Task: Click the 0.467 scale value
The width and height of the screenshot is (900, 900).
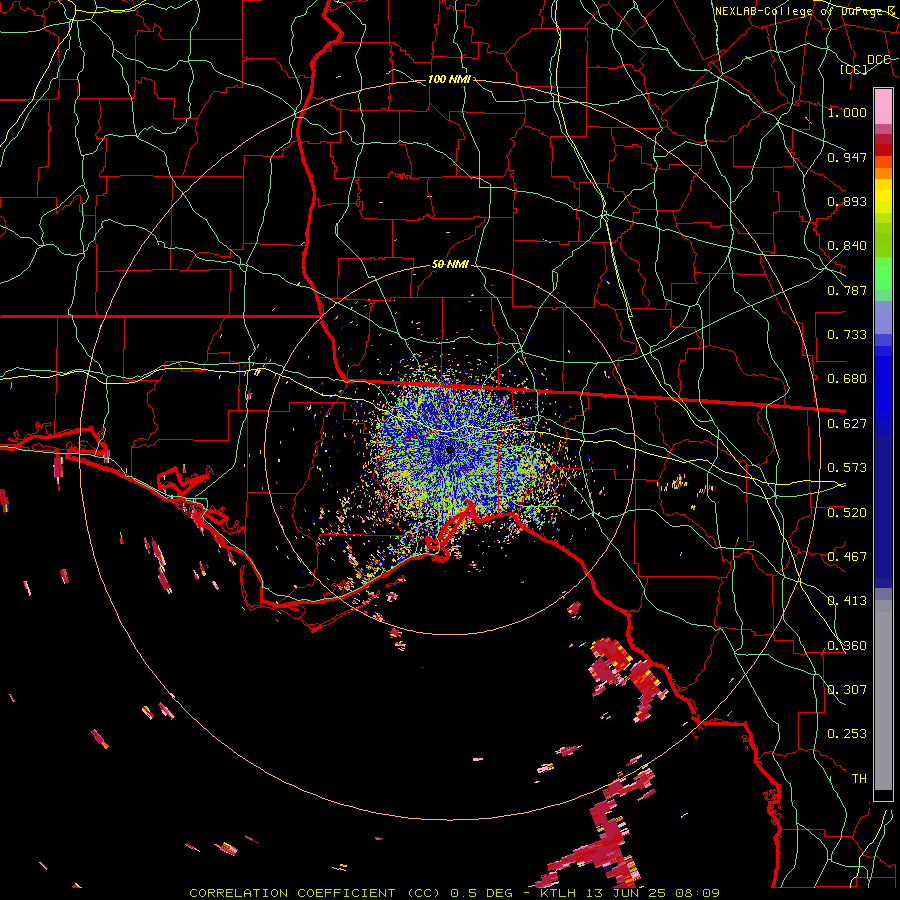Action: point(847,557)
